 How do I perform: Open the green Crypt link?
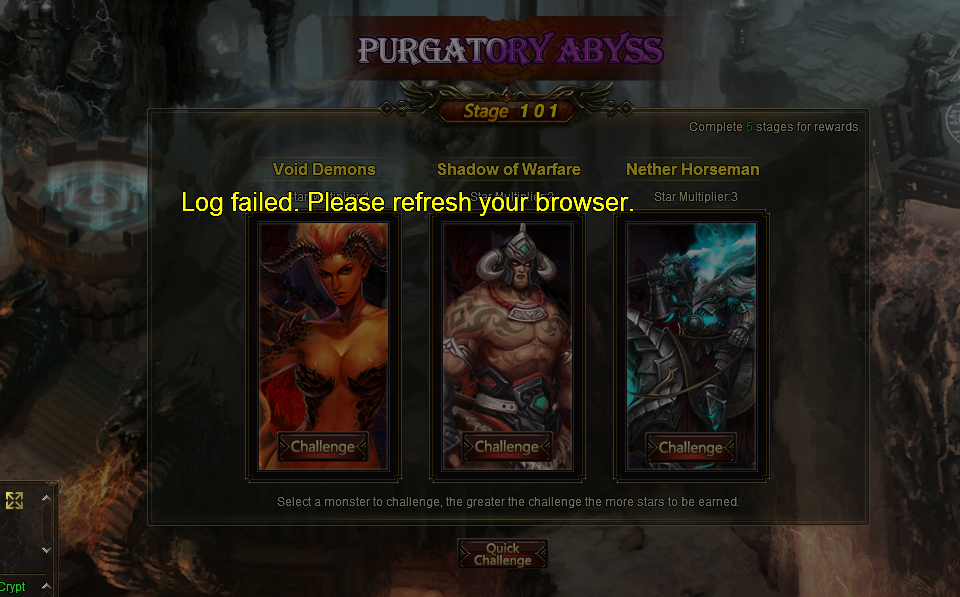[12, 587]
